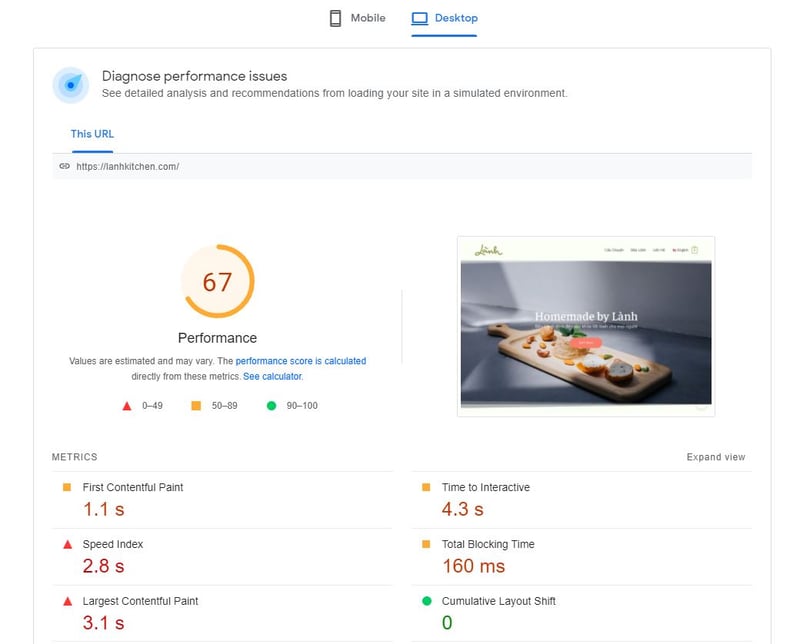
Task: Click the Desktop monitor icon
Action: (x=420, y=18)
